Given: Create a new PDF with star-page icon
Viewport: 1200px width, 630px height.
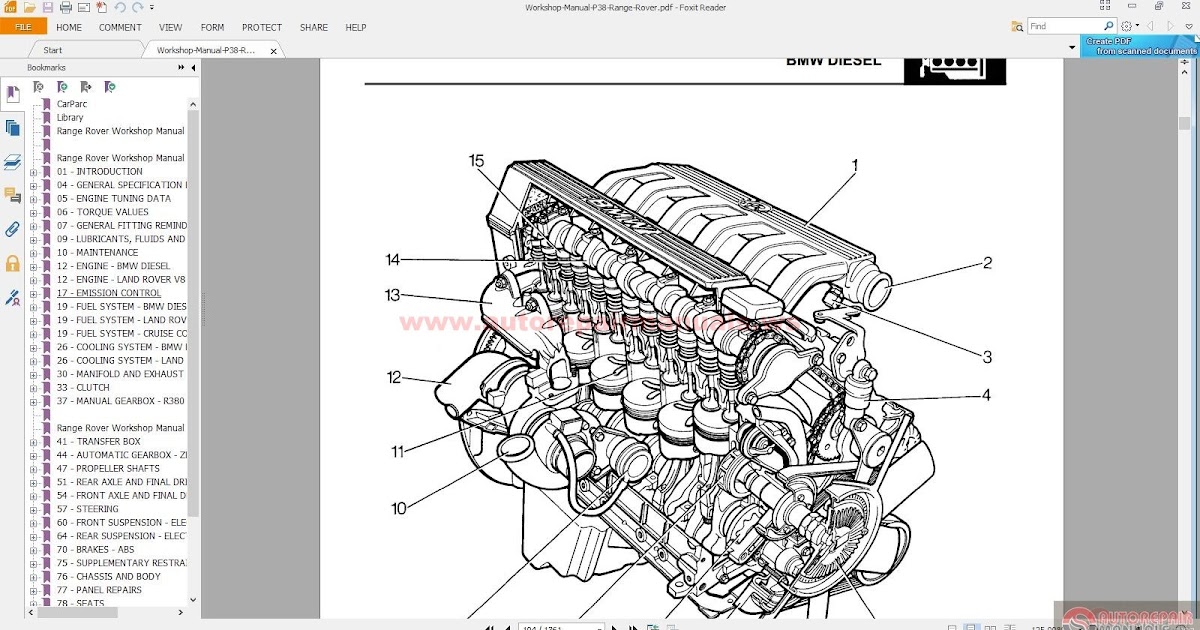Looking at the screenshot, I should coord(102,8).
